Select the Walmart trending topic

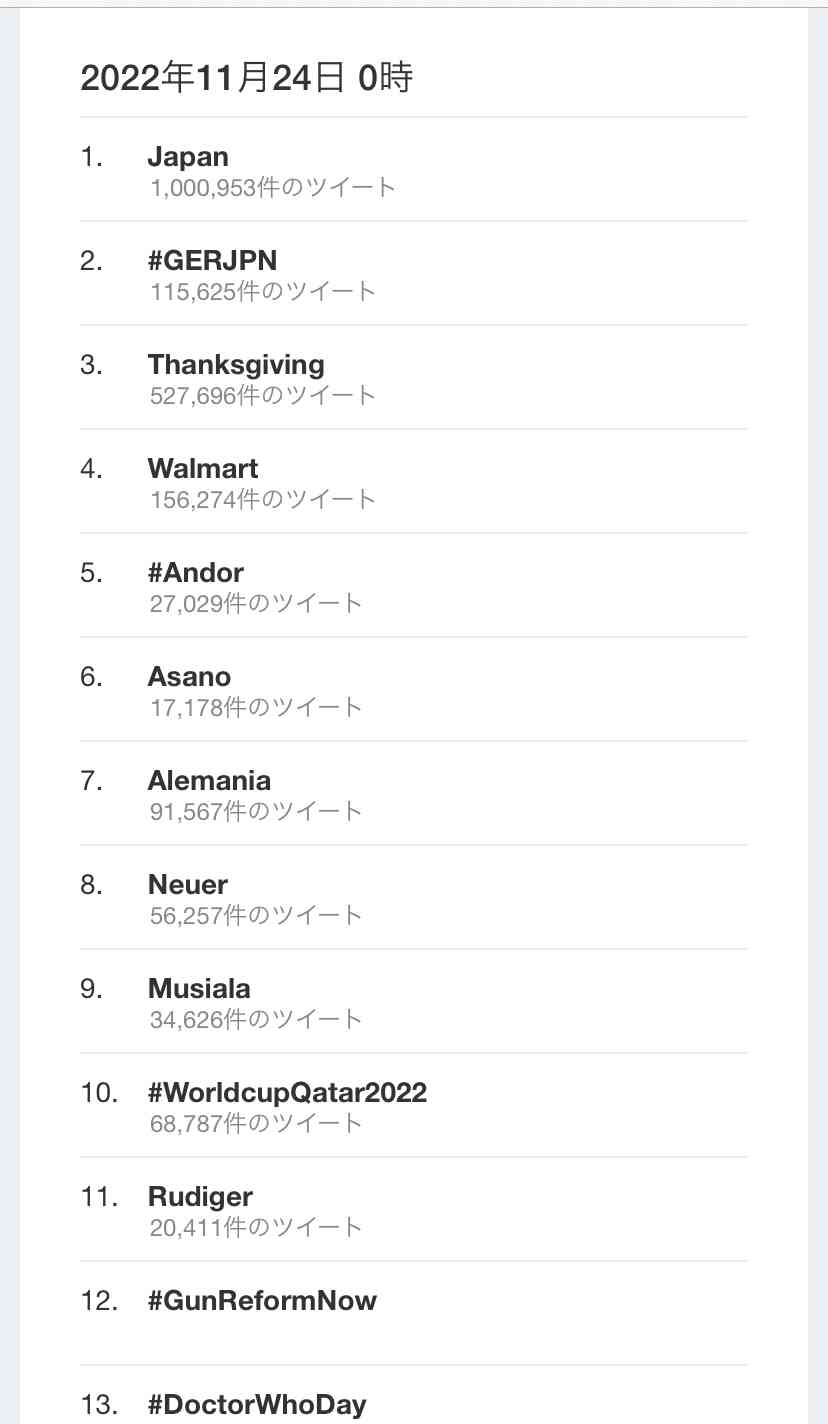203,468
